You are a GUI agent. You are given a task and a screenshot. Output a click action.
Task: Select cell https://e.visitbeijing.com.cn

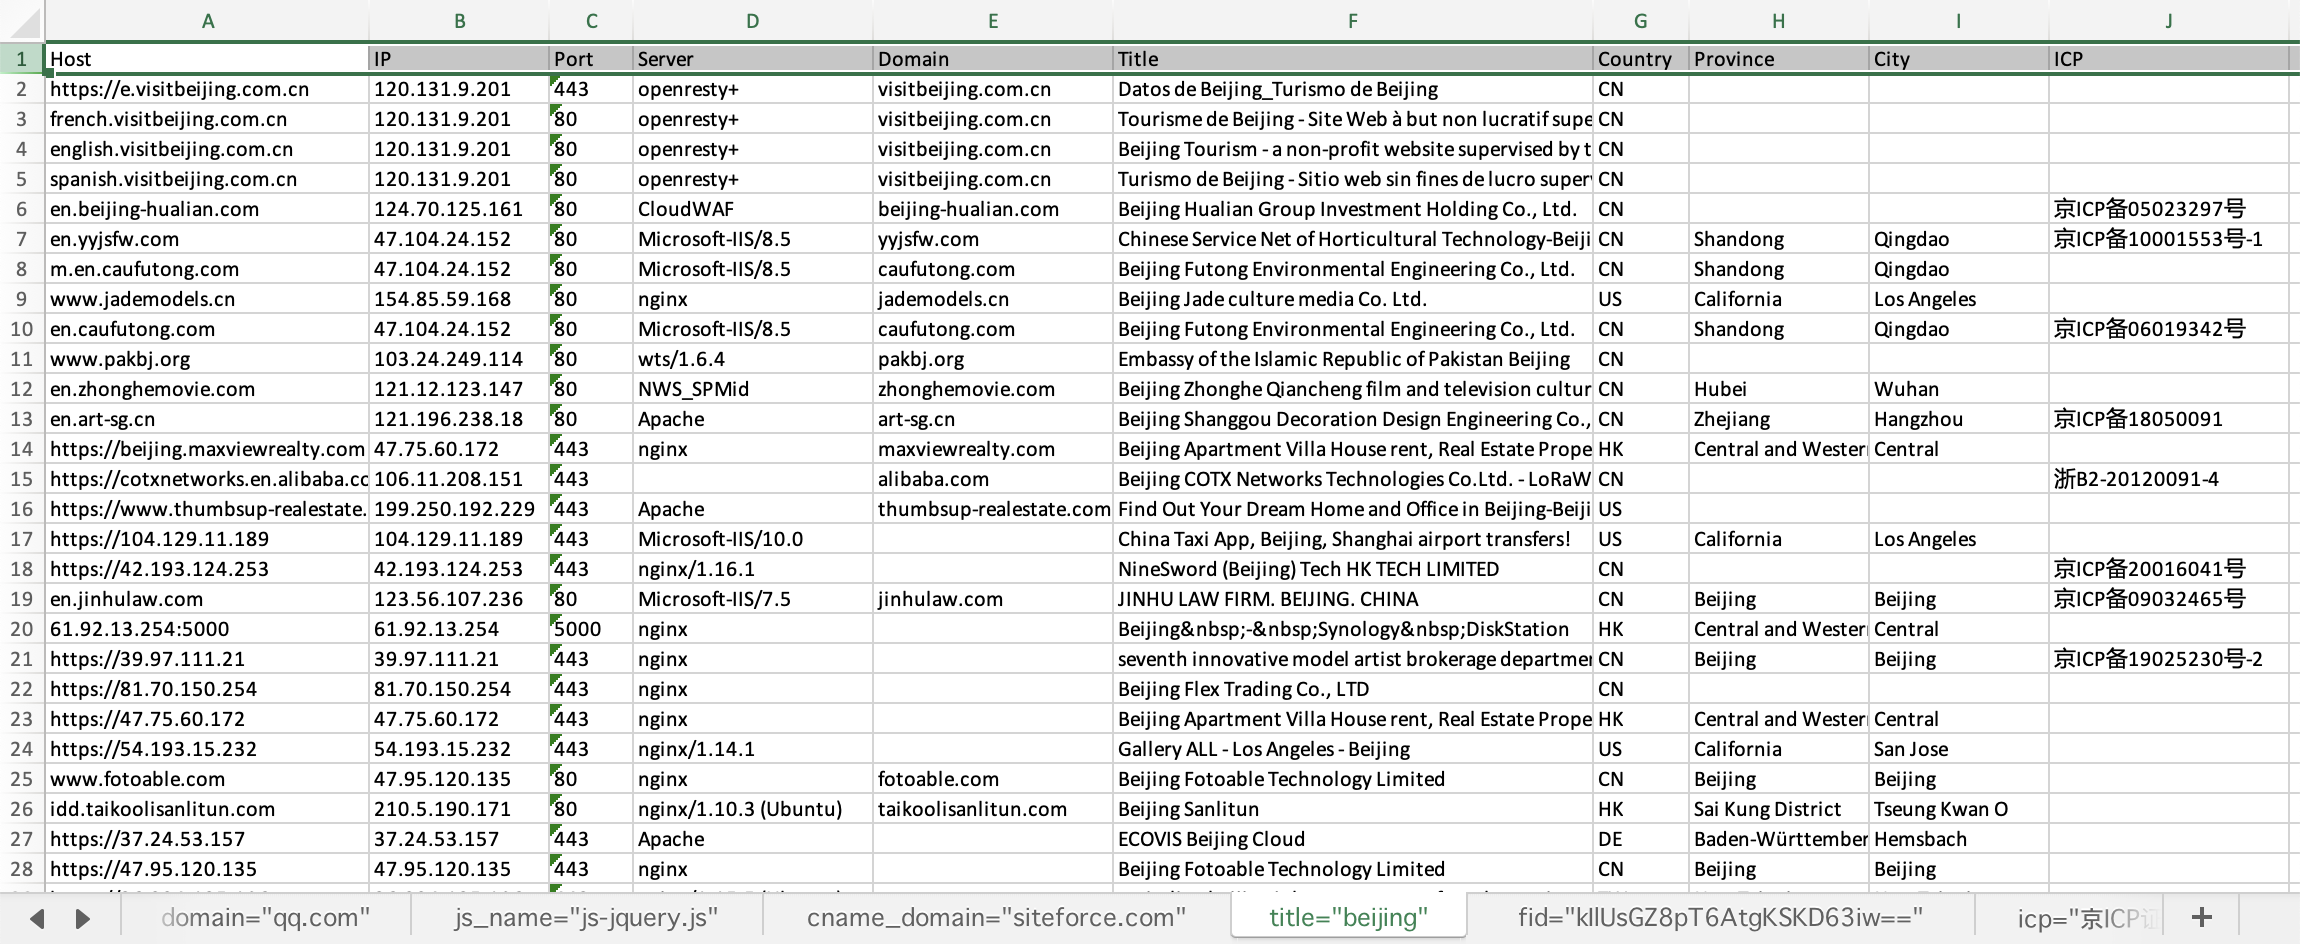point(208,89)
